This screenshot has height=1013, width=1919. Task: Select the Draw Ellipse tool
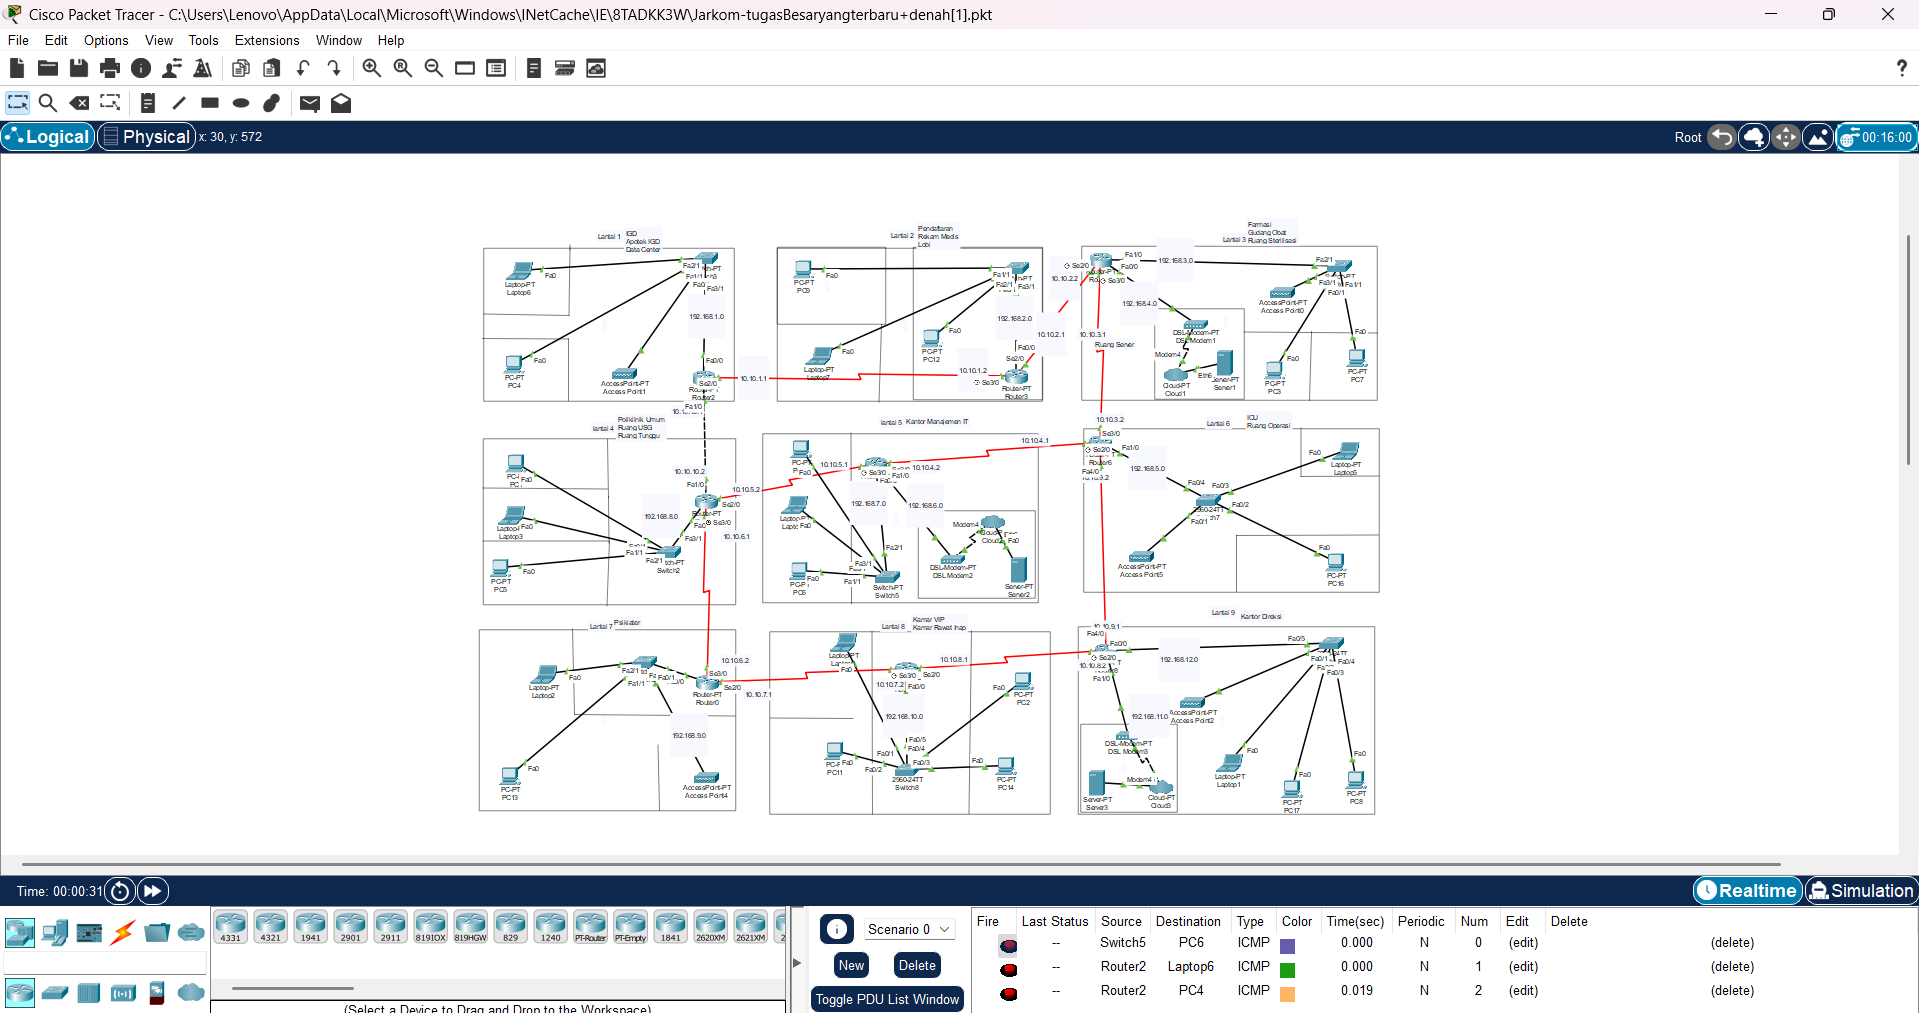pyautogui.click(x=241, y=103)
